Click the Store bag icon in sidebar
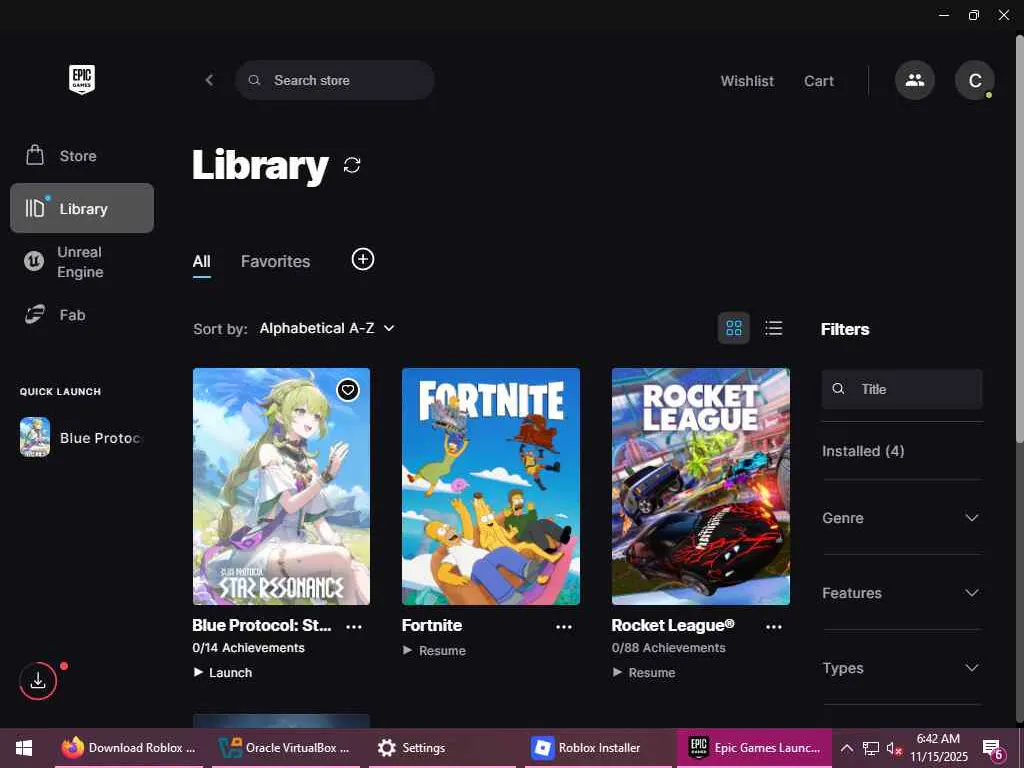1024x768 pixels. pos(35,155)
